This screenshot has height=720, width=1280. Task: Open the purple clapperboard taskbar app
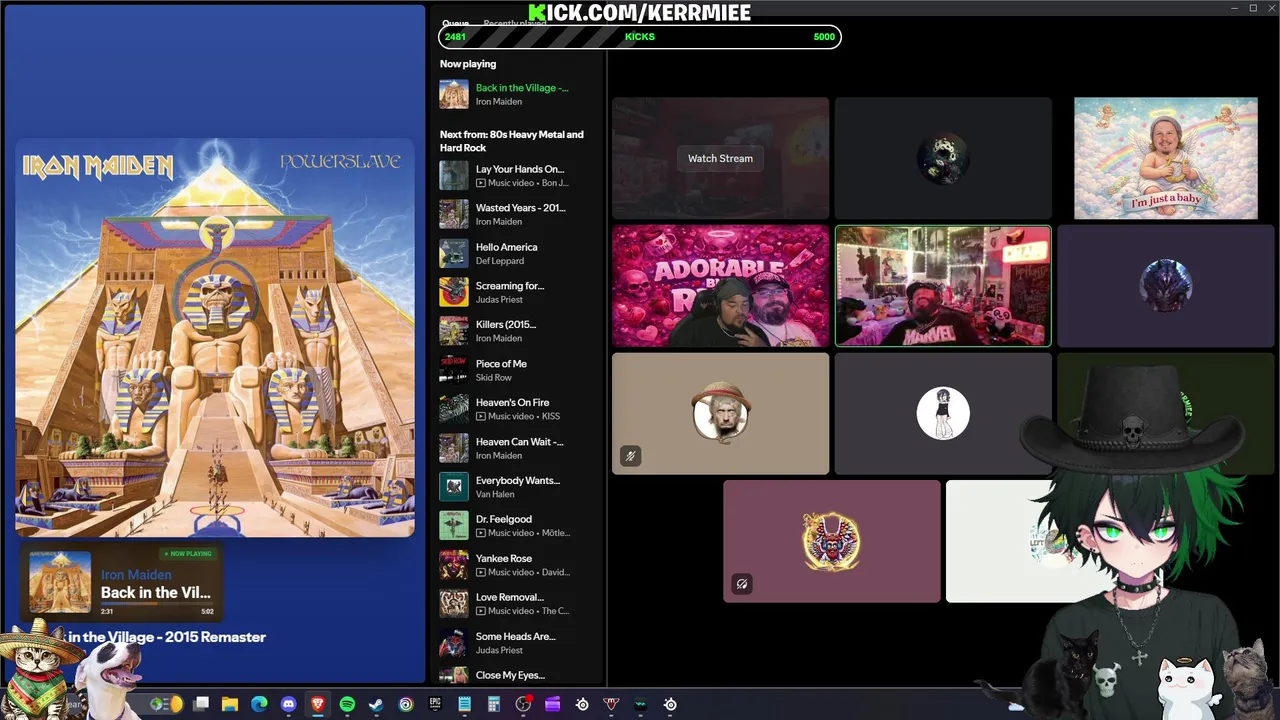point(552,704)
